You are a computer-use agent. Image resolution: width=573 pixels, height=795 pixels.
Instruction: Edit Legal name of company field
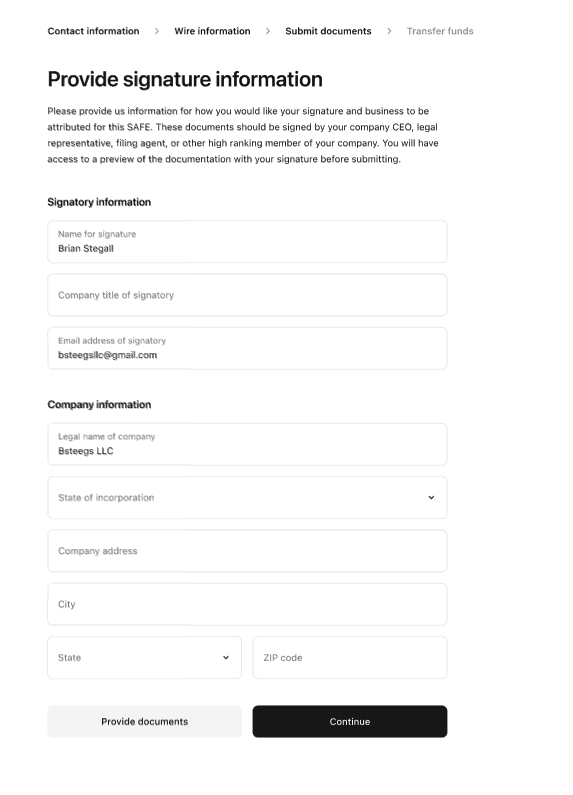point(247,444)
